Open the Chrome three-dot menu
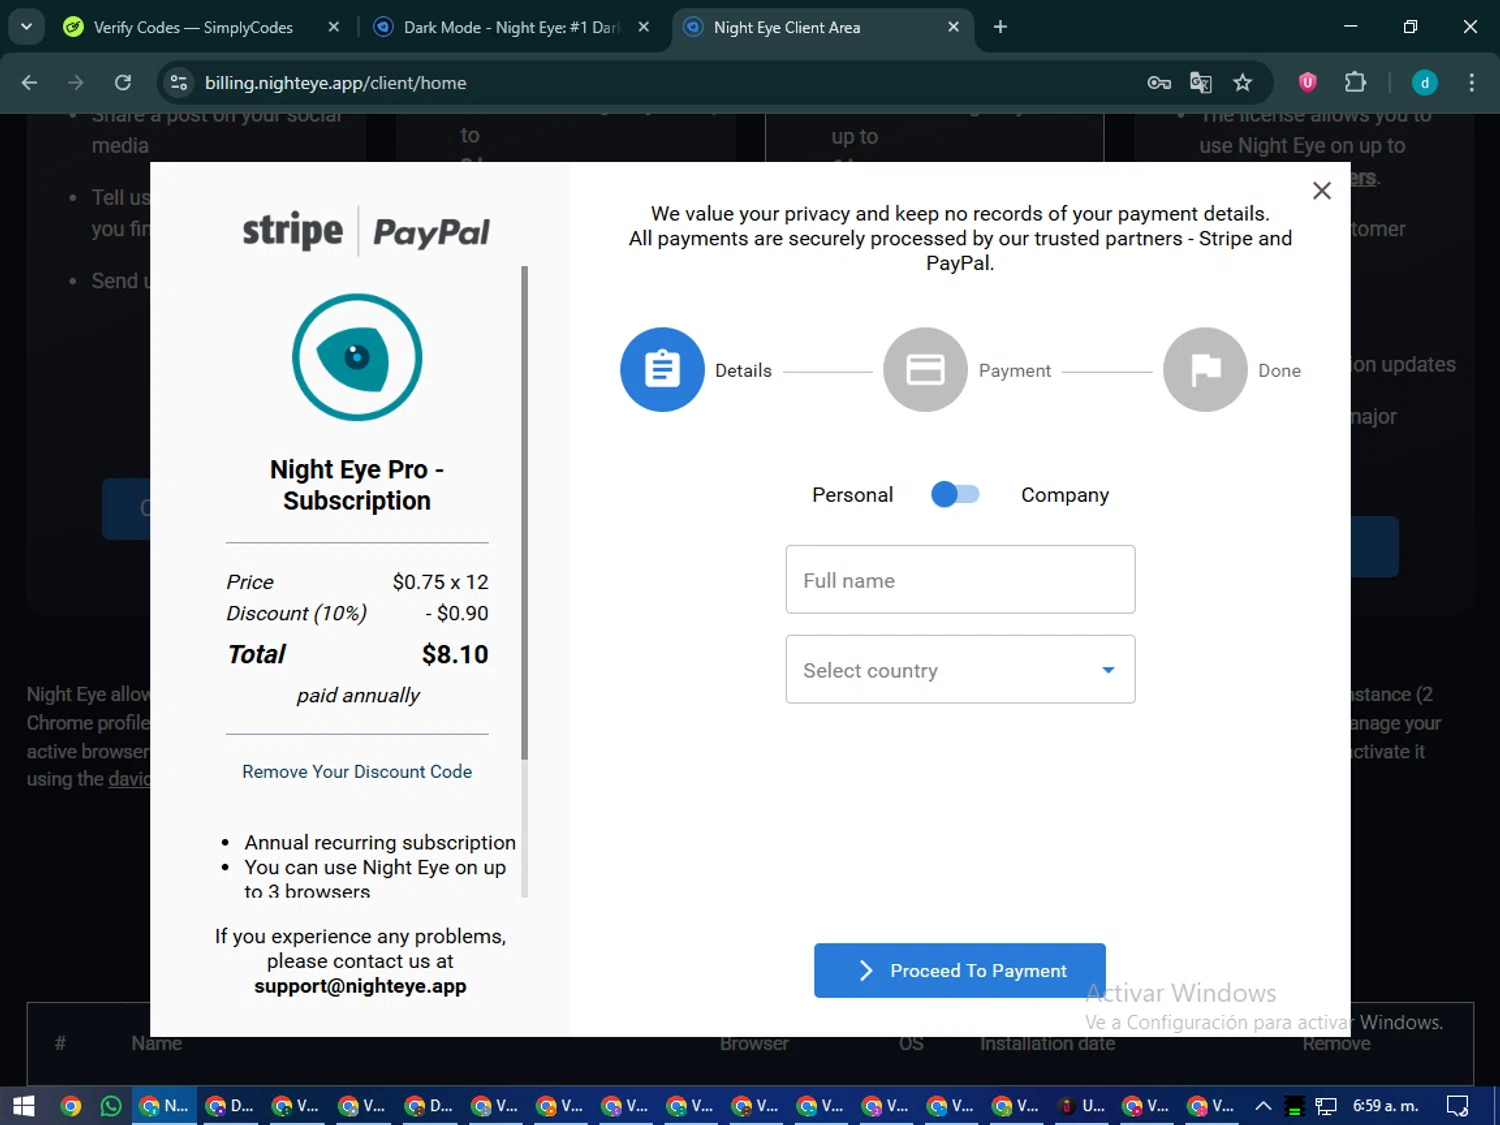This screenshot has height=1125, width=1500. pyautogui.click(x=1471, y=83)
